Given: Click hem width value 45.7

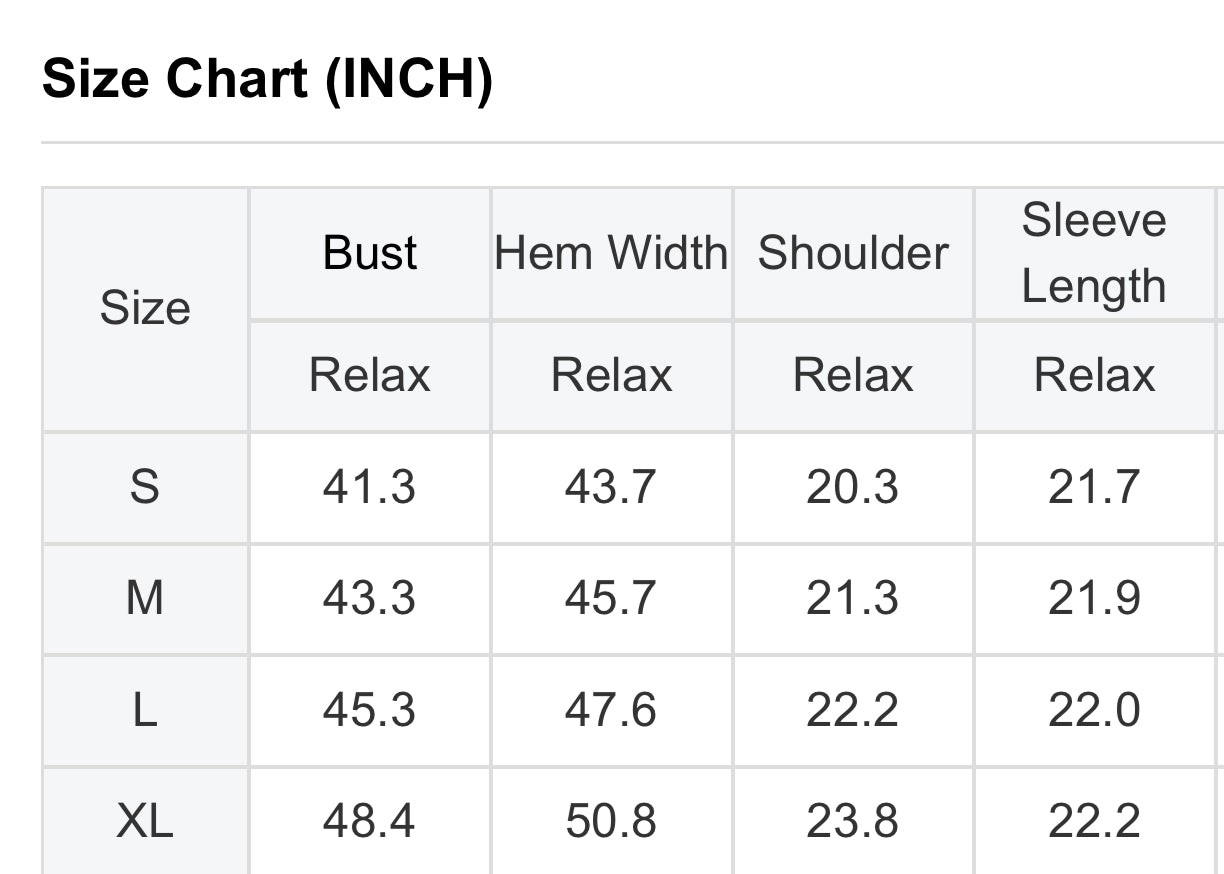Looking at the screenshot, I should (611, 598).
